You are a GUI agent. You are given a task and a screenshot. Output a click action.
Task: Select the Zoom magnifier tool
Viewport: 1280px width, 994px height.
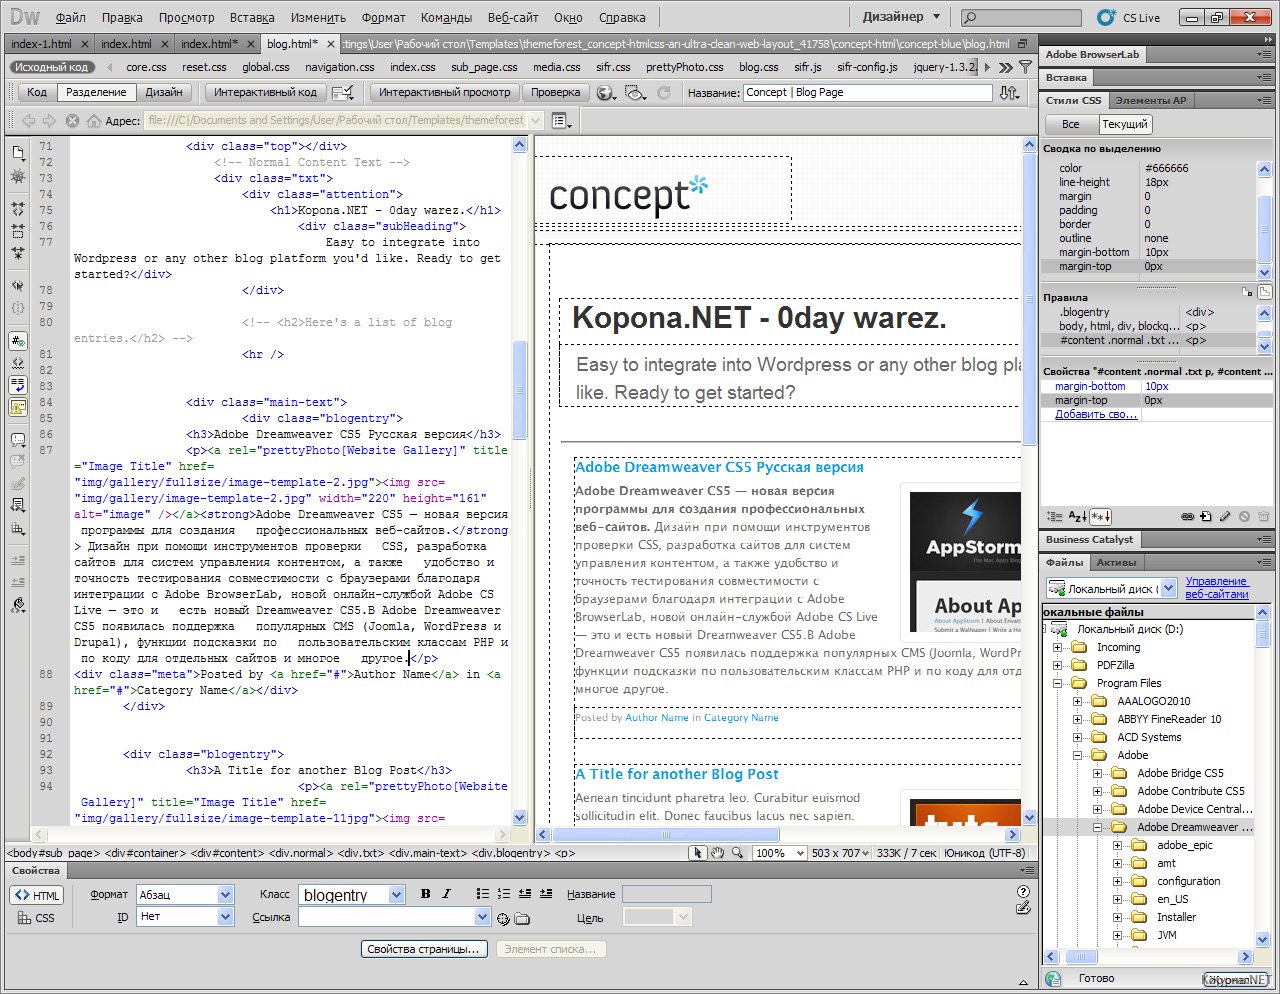pyautogui.click(x=737, y=853)
